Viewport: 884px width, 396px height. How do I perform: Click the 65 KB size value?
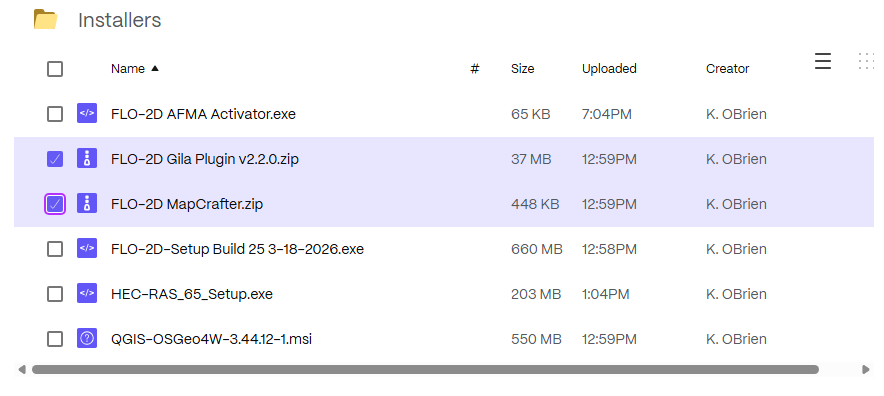coord(531,114)
